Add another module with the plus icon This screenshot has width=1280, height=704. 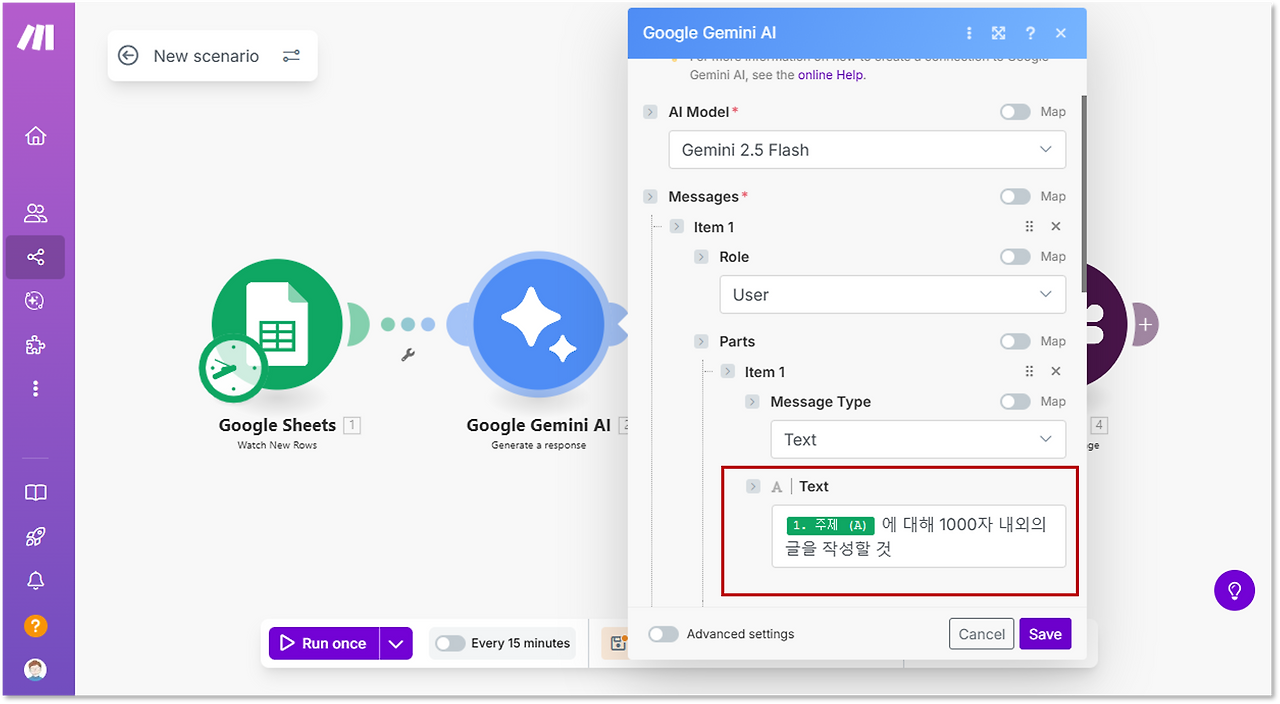tap(1145, 325)
